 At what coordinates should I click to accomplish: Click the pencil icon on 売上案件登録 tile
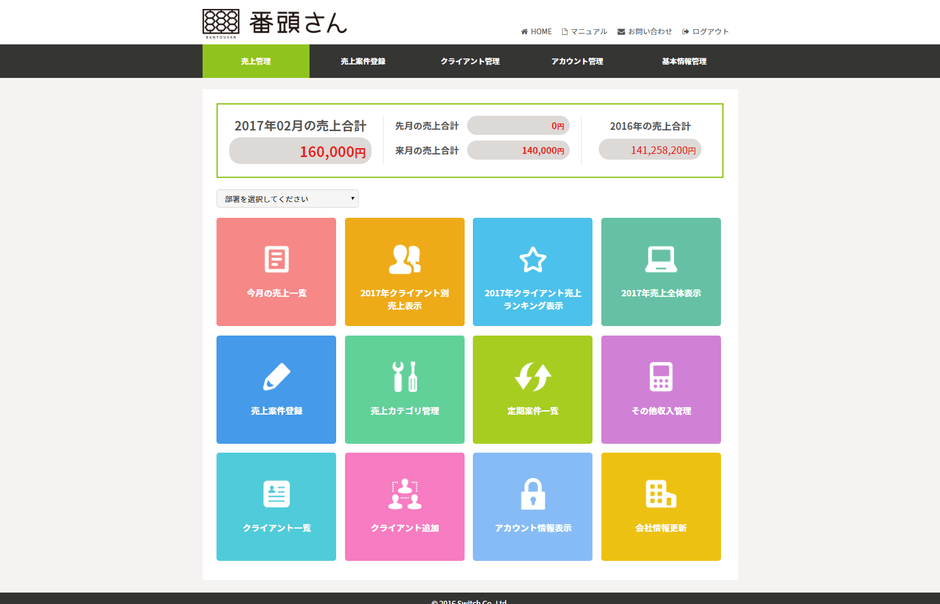[276, 377]
